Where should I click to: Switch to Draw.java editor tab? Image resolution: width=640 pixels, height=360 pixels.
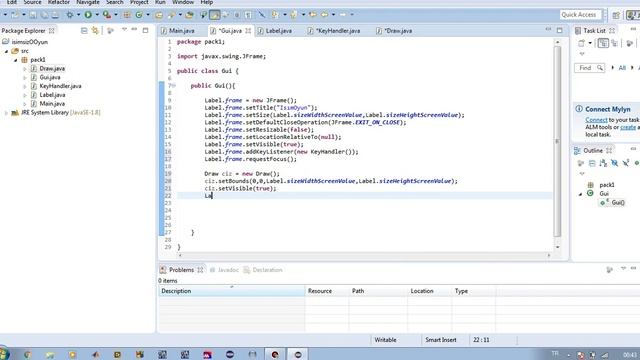coord(394,31)
